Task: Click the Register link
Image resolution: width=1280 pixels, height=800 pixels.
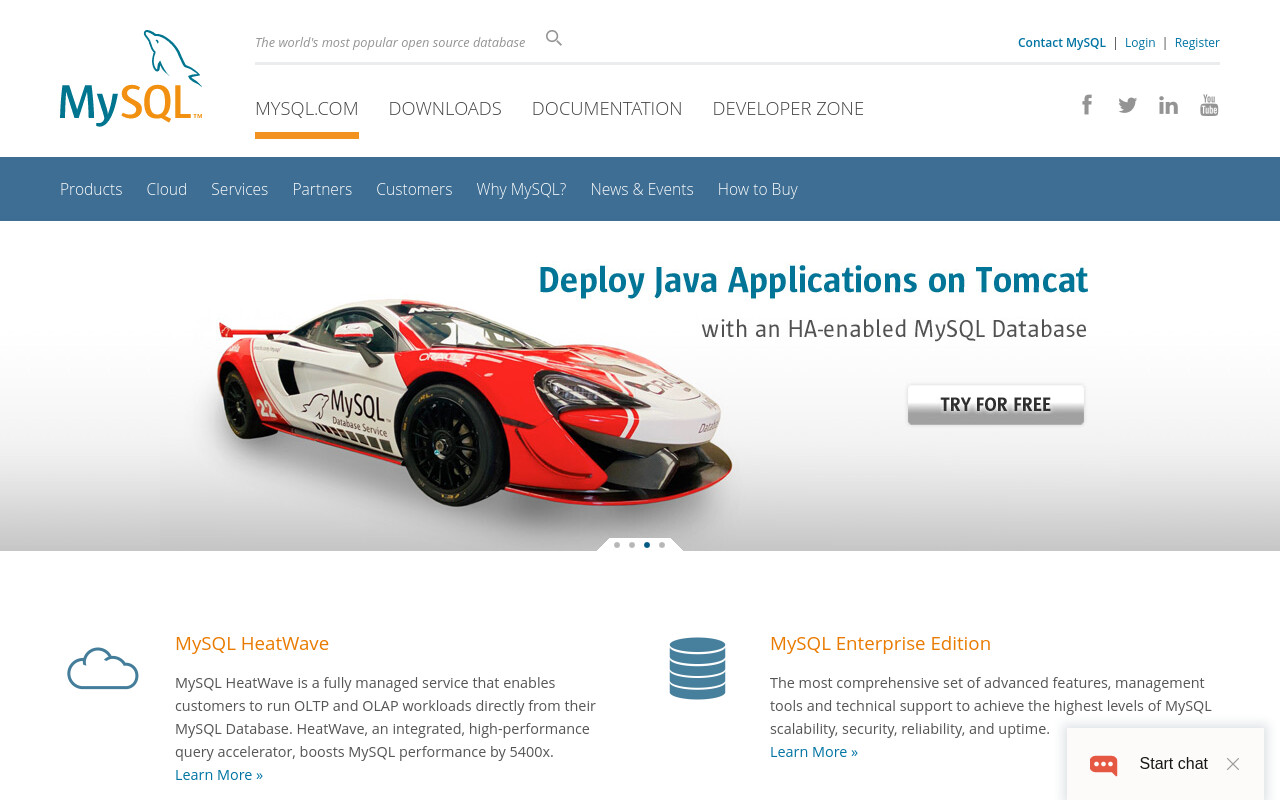Action: click(x=1197, y=42)
